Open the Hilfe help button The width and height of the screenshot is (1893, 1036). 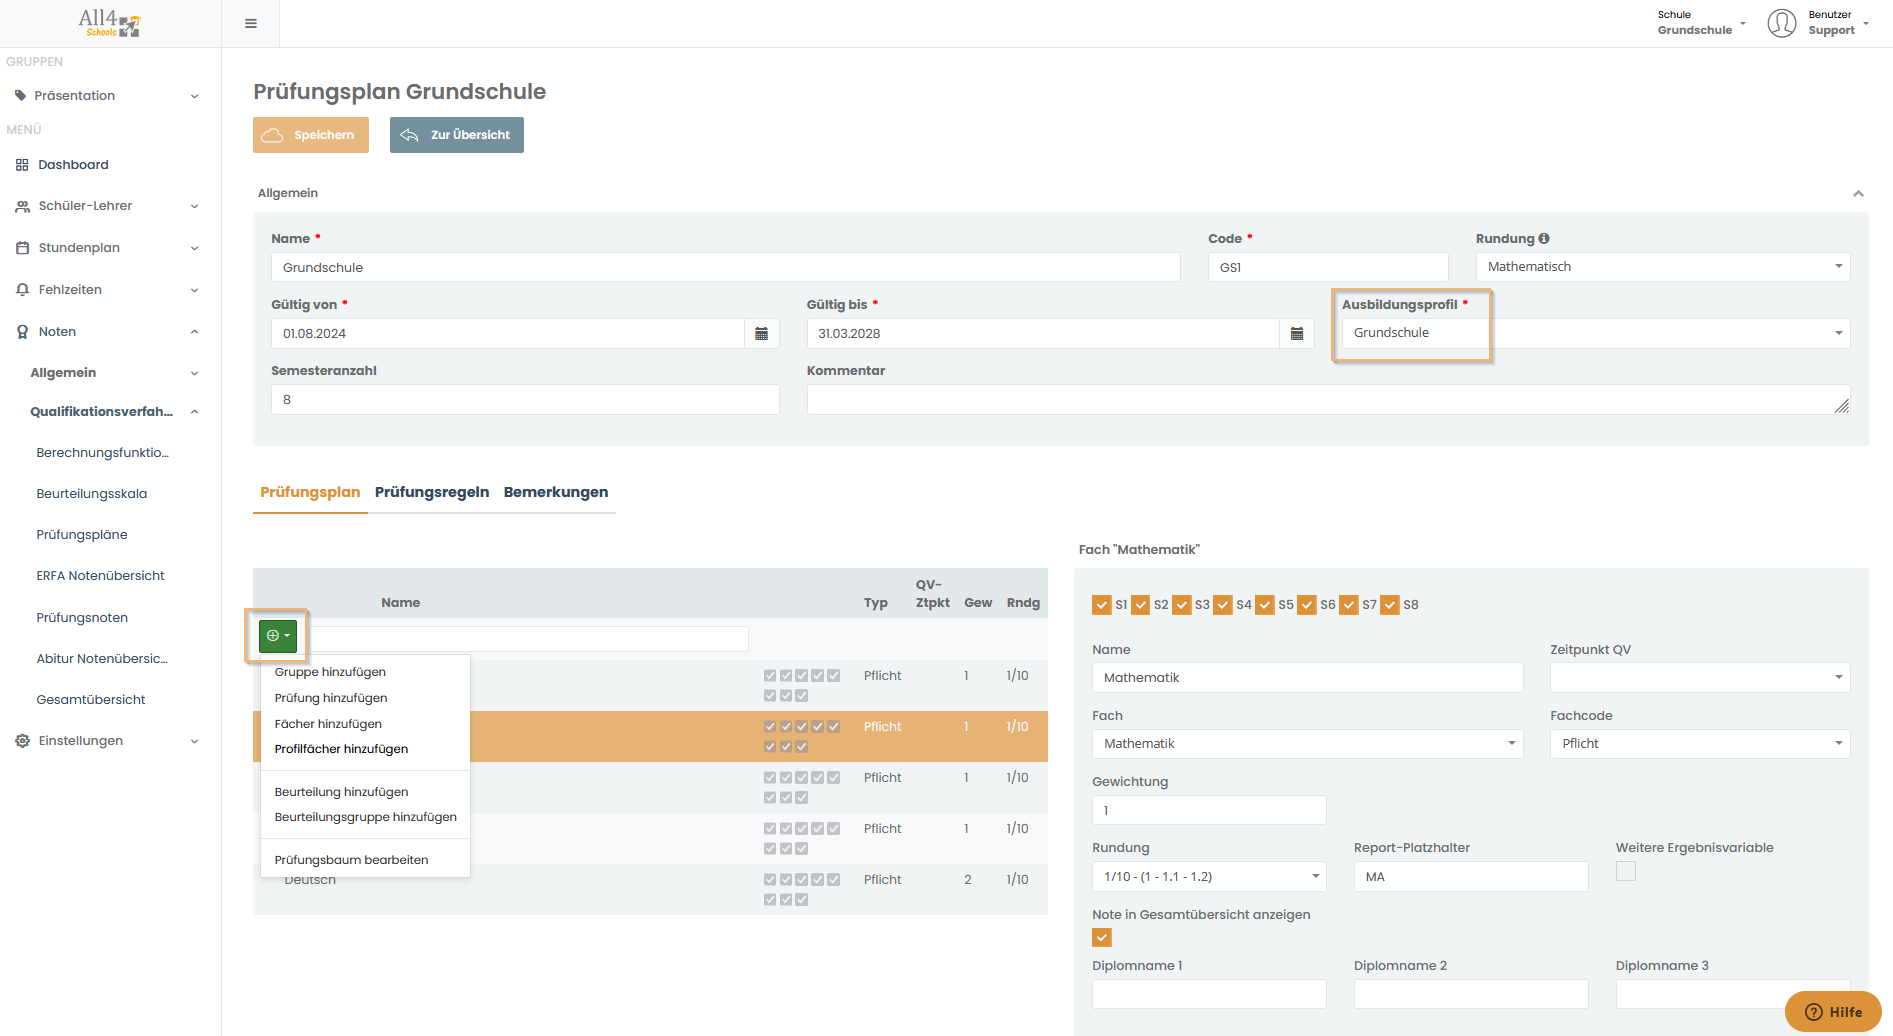tap(1833, 1012)
